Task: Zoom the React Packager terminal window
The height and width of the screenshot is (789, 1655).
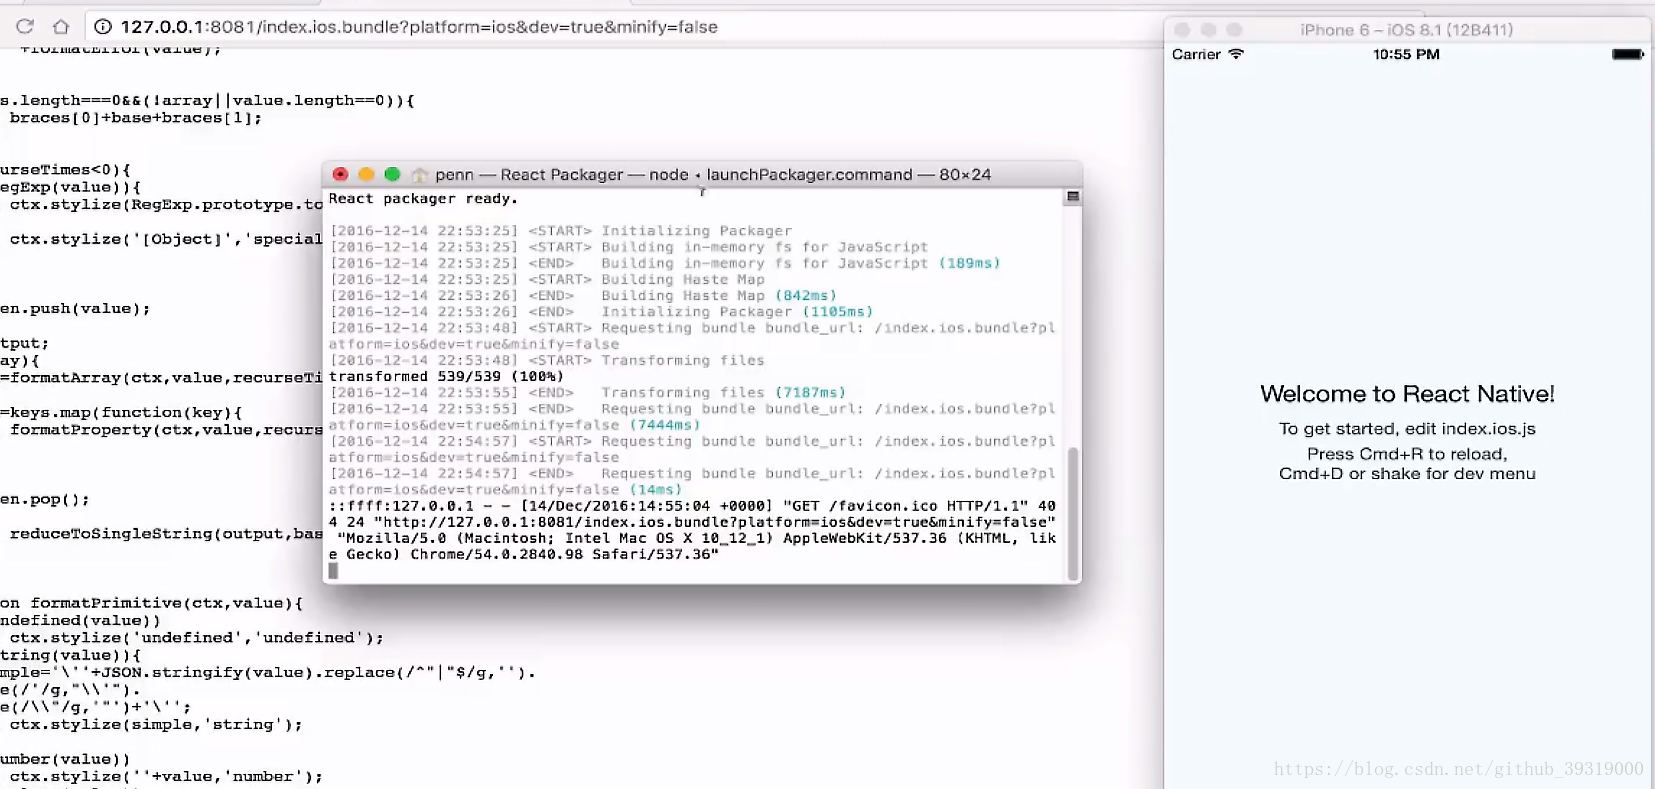Action: pos(392,174)
